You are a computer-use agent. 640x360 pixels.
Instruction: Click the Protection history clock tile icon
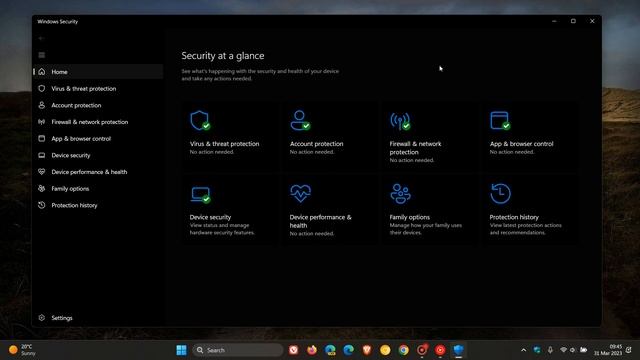500,193
